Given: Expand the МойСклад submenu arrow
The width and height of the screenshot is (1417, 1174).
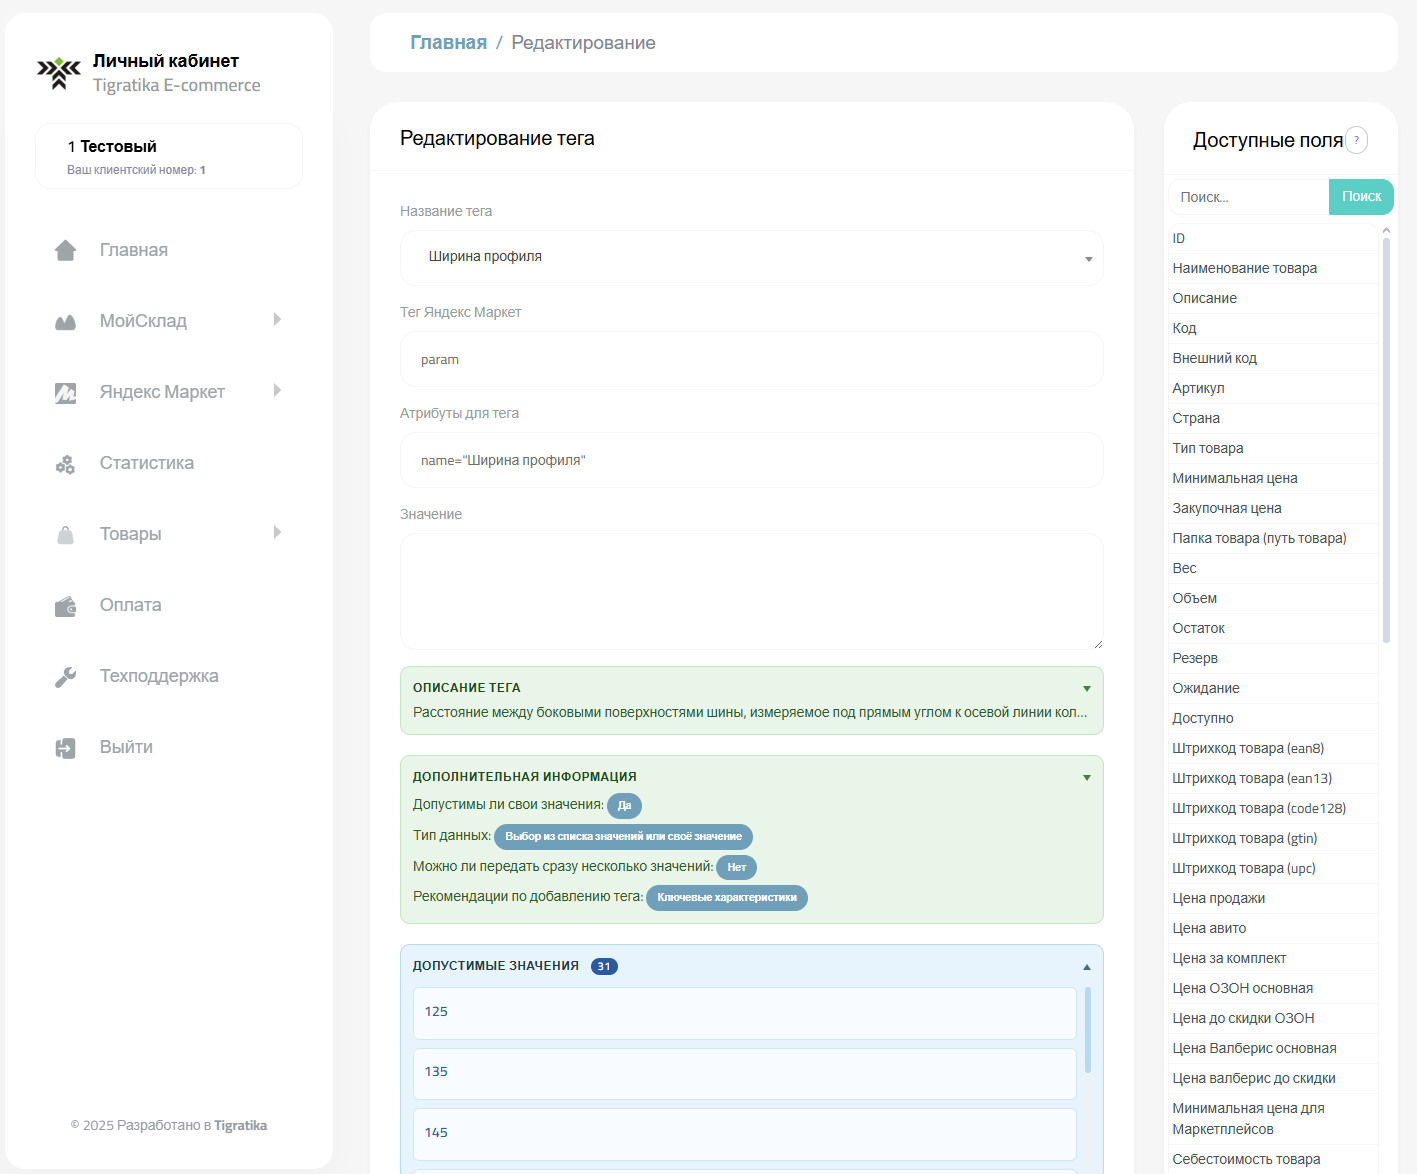Looking at the screenshot, I should (277, 320).
